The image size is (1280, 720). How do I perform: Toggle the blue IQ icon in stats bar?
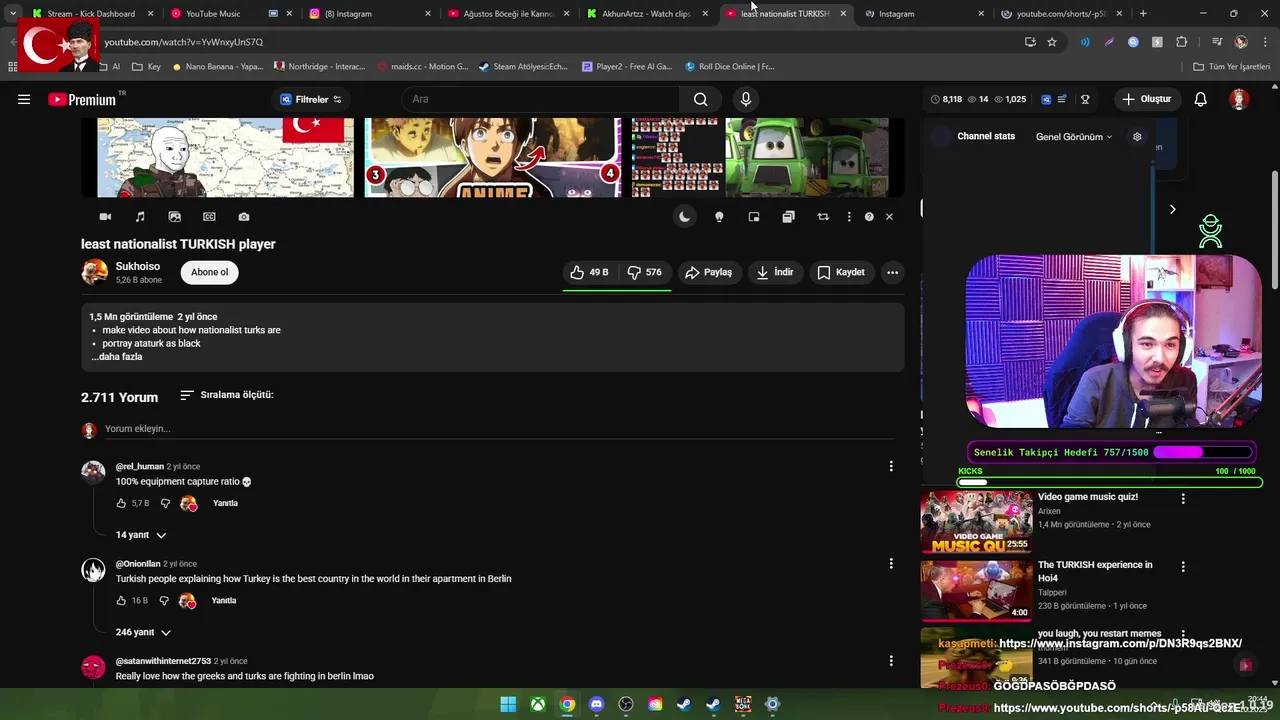pos(1046,99)
